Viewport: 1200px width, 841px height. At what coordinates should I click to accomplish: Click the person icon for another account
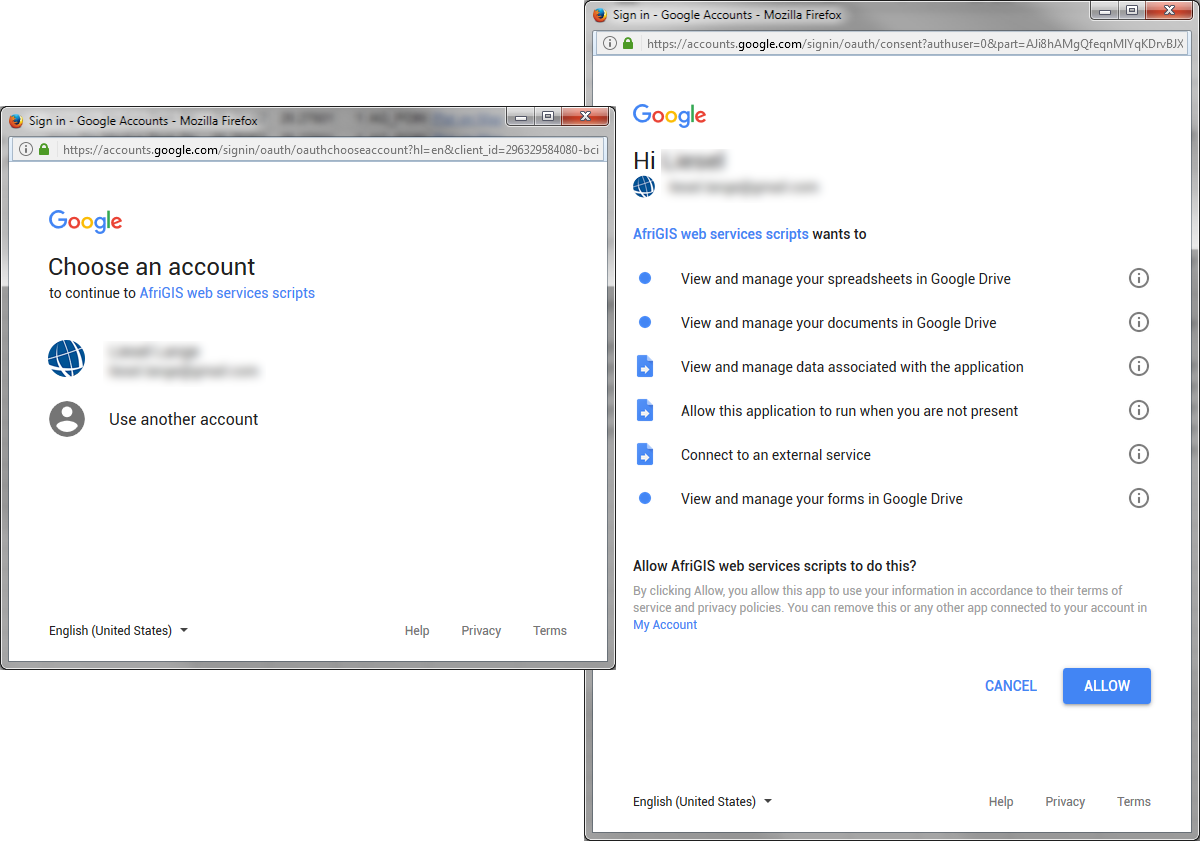coord(67,419)
